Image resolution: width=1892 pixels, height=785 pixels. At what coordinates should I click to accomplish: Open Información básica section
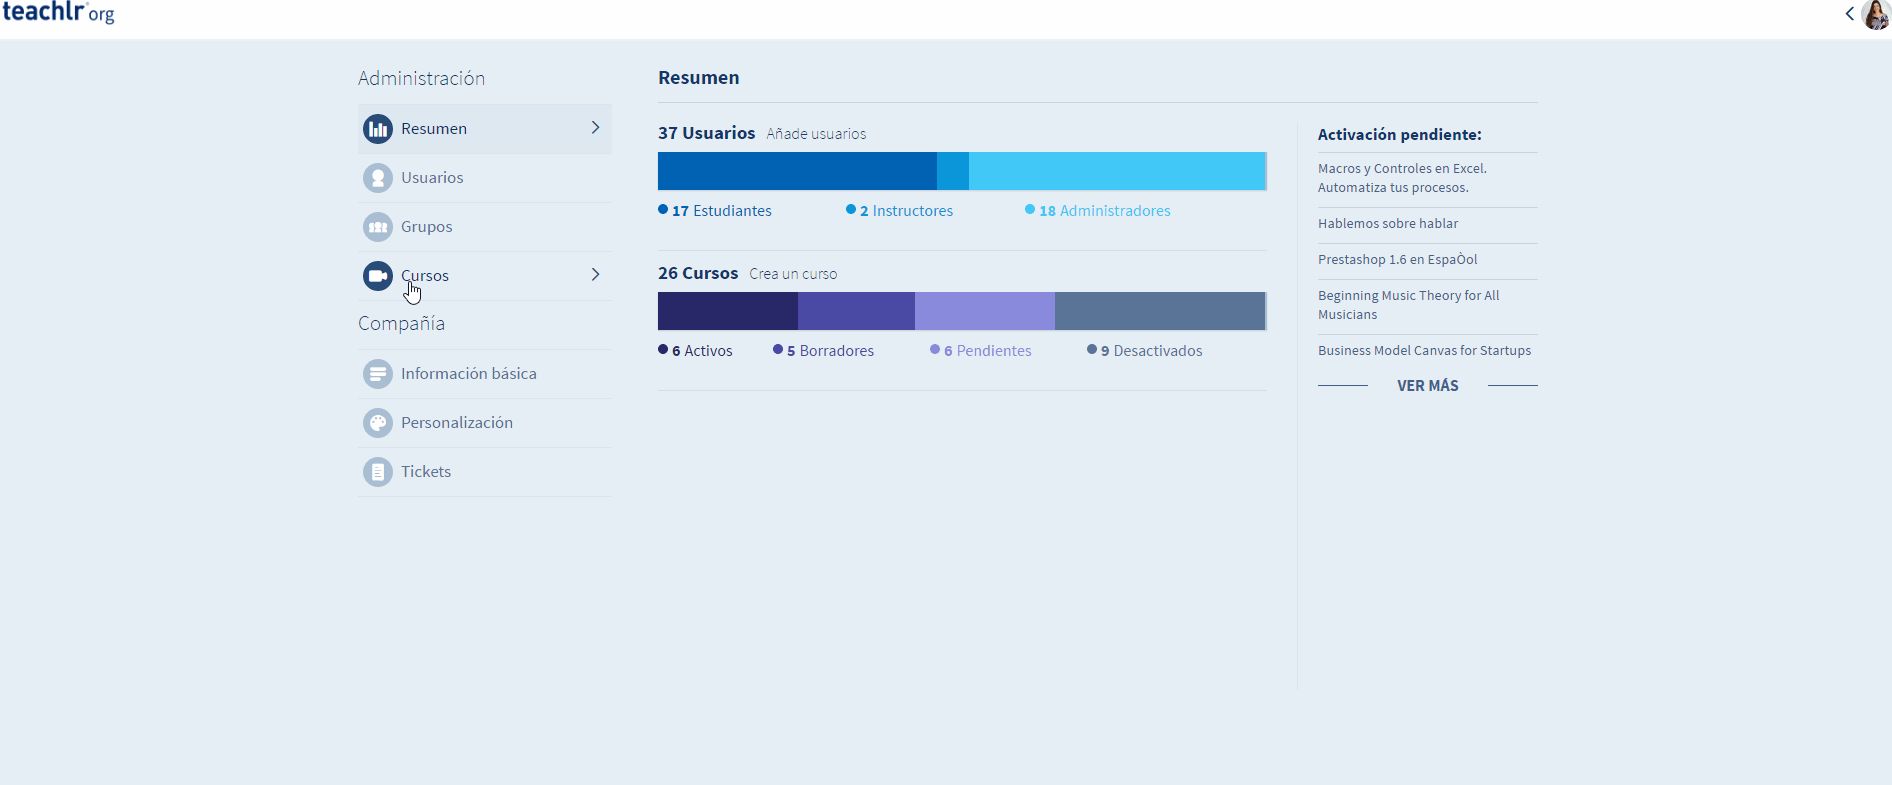[x=485, y=374]
